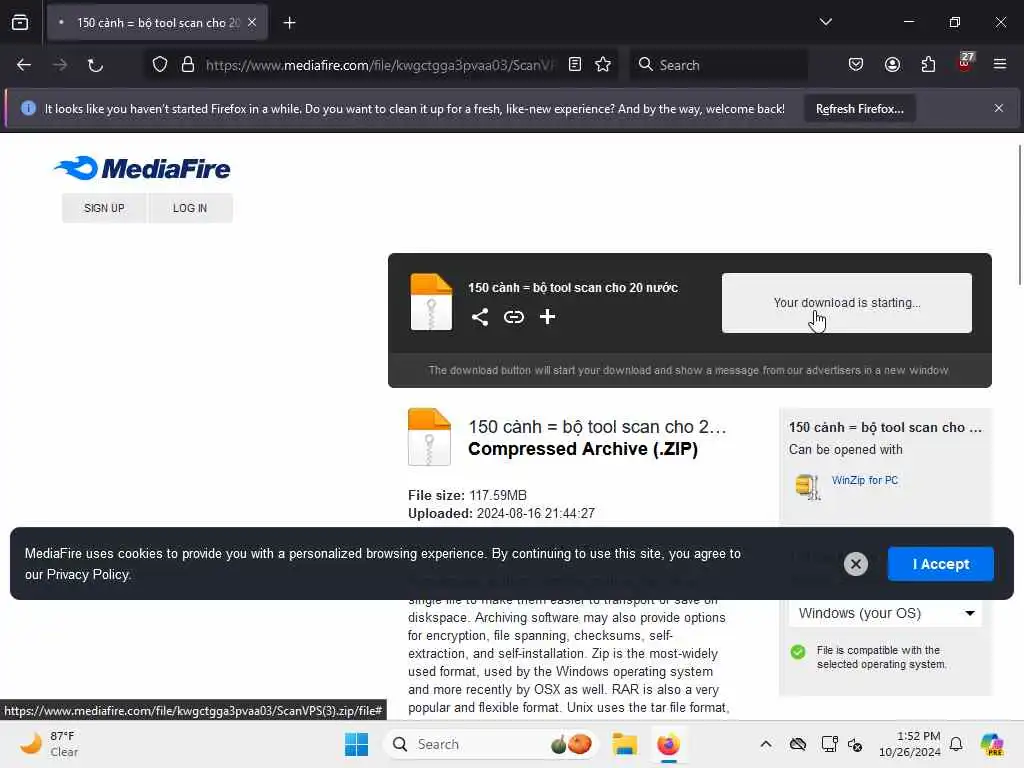Image resolution: width=1024 pixels, height=768 pixels.
Task: Open the list all tabs chevron
Action: (x=825, y=22)
